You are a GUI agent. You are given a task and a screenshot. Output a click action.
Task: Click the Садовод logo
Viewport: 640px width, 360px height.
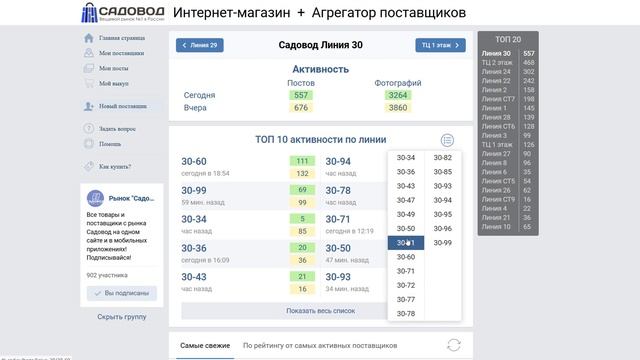[123, 12]
